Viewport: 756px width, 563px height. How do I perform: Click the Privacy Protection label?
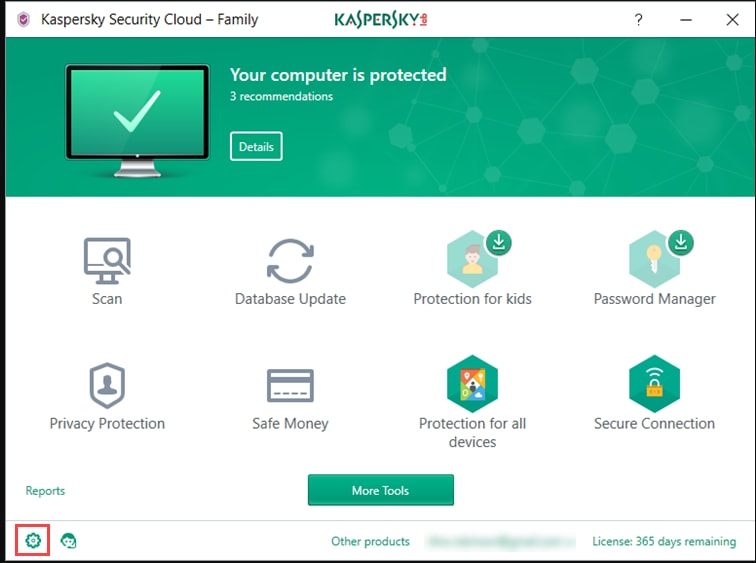[x=107, y=423]
